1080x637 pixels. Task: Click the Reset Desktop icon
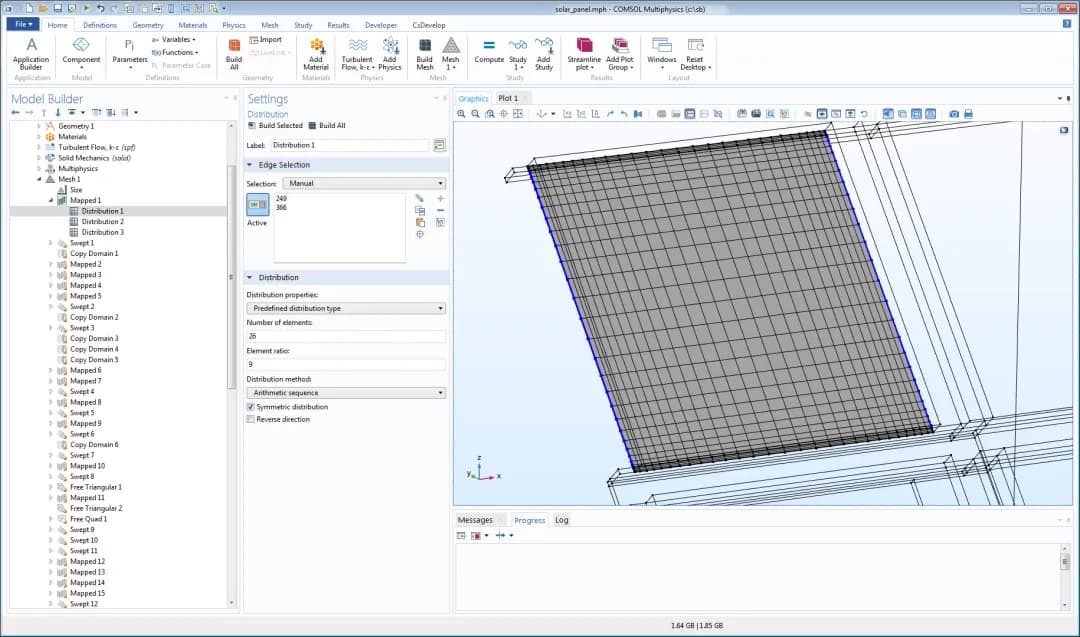694,46
